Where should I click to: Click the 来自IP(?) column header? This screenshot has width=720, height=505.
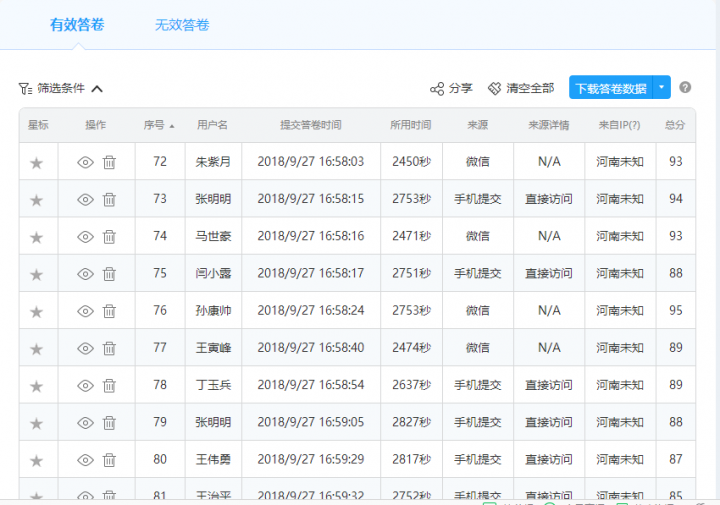point(619,125)
